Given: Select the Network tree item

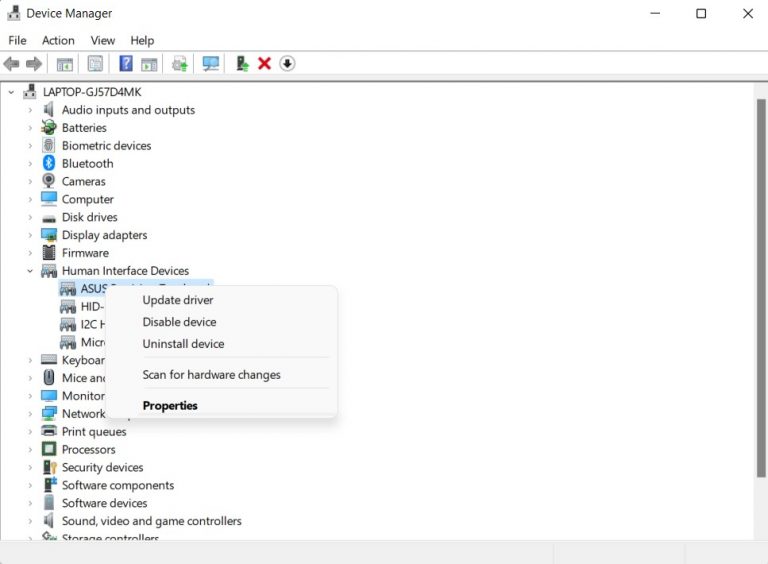Looking at the screenshot, I should tap(83, 414).
